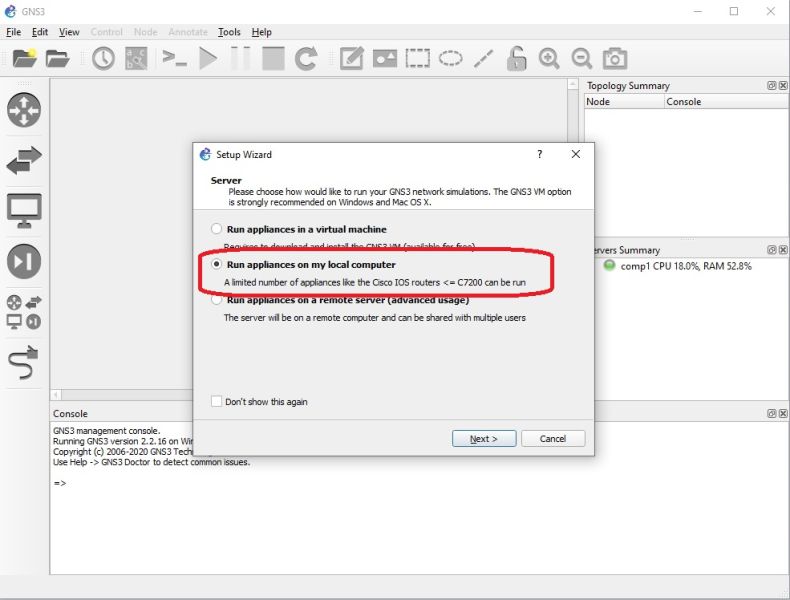Select the Draw rectangle tool
The width and height of the screenshot is (790, 600).
[418, 58]
